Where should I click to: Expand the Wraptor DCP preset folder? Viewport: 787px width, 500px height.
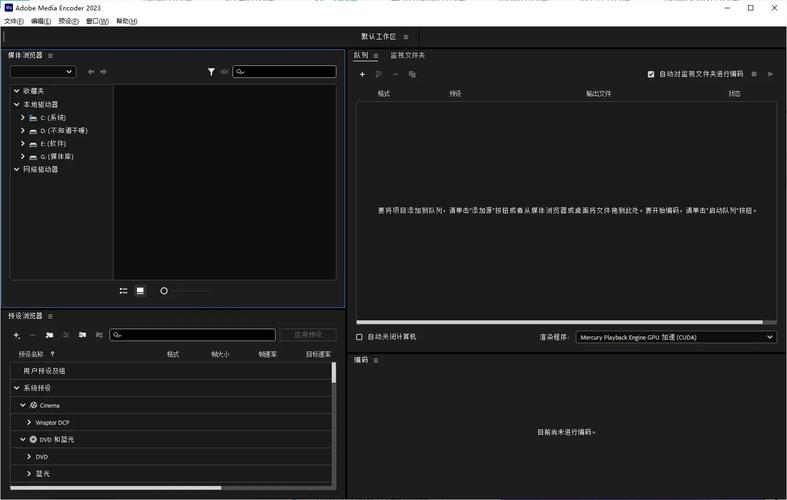coord(29,422)
